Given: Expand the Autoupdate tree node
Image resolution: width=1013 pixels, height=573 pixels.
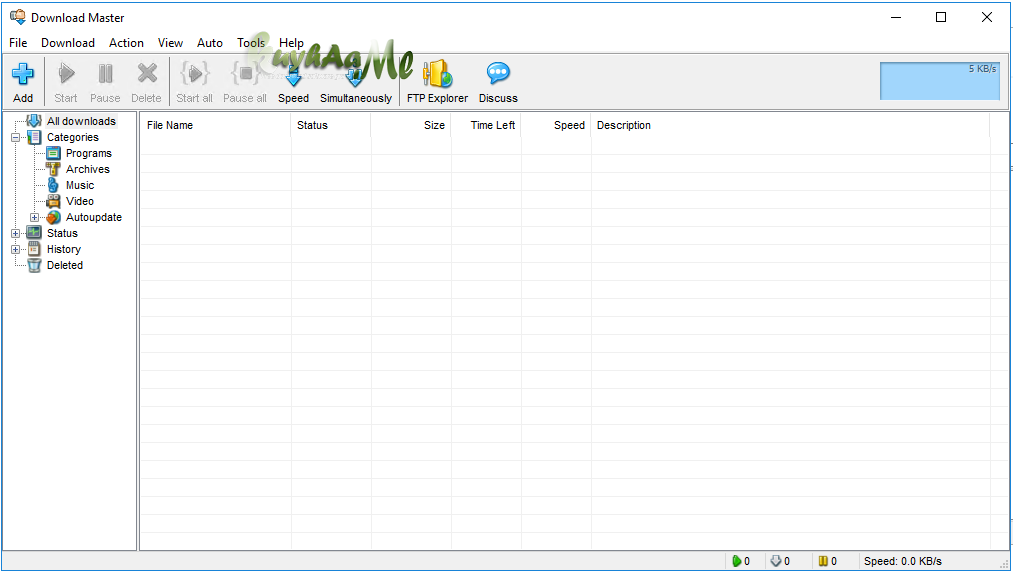Looking at the screenshot, I should pos(34,217).
